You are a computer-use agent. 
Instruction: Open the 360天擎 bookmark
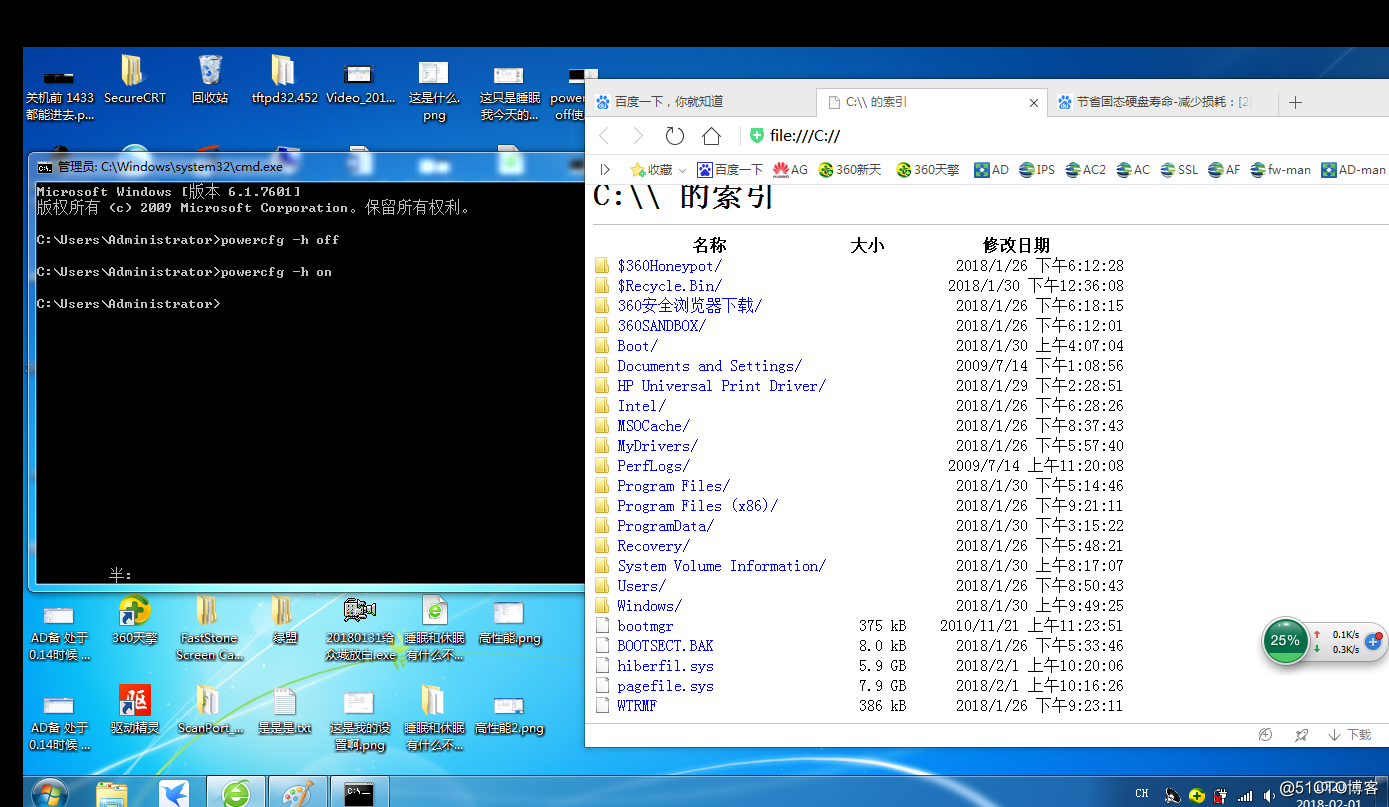click(x=928, y=169)
